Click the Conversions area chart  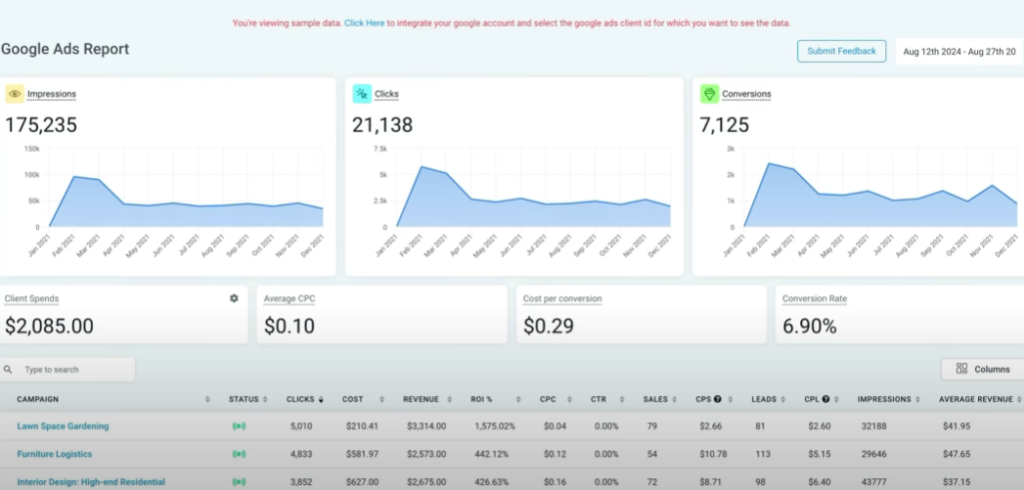tap(880, 196)
